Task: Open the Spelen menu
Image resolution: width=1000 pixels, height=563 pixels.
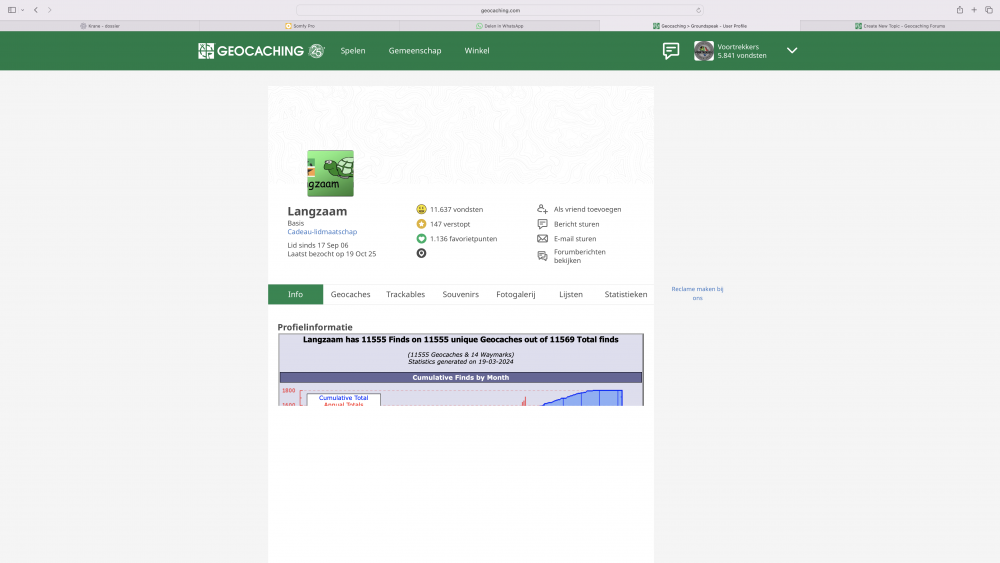Action: (353, 50)
